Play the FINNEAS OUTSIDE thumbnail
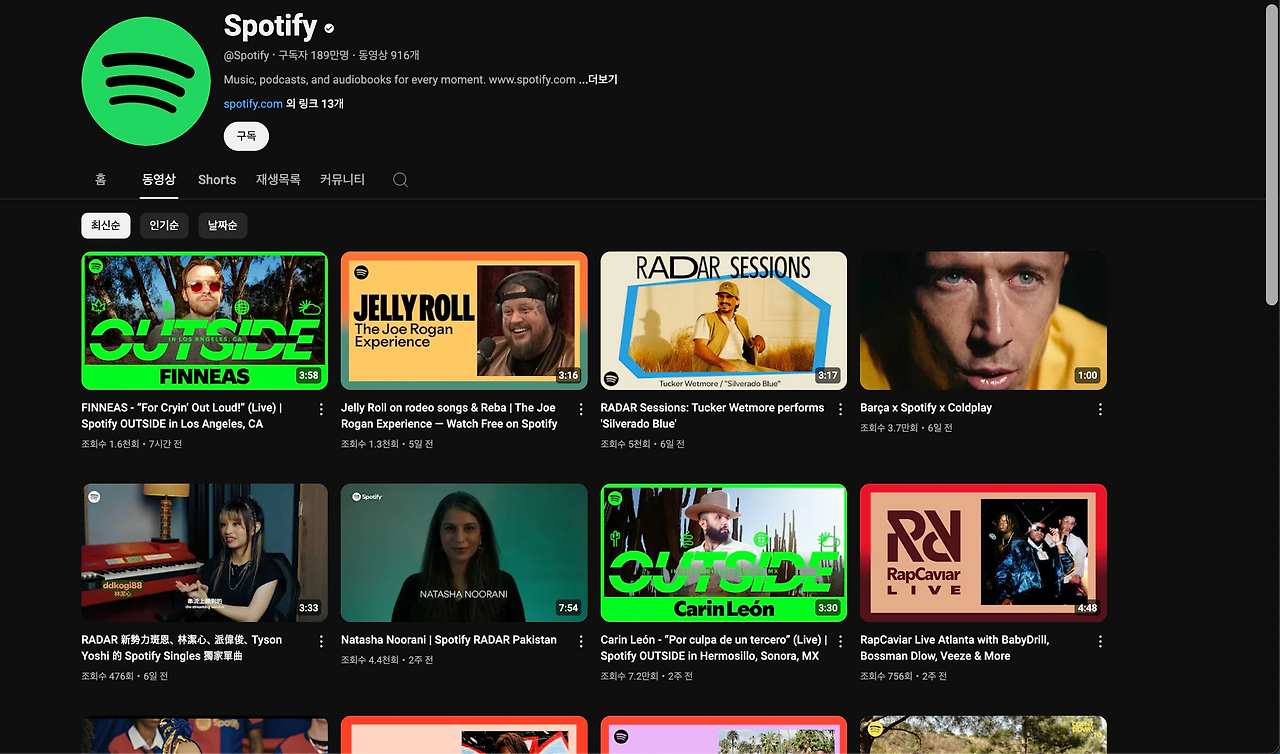This screenshot has height=754, width=1280. (x=205, y=321)
